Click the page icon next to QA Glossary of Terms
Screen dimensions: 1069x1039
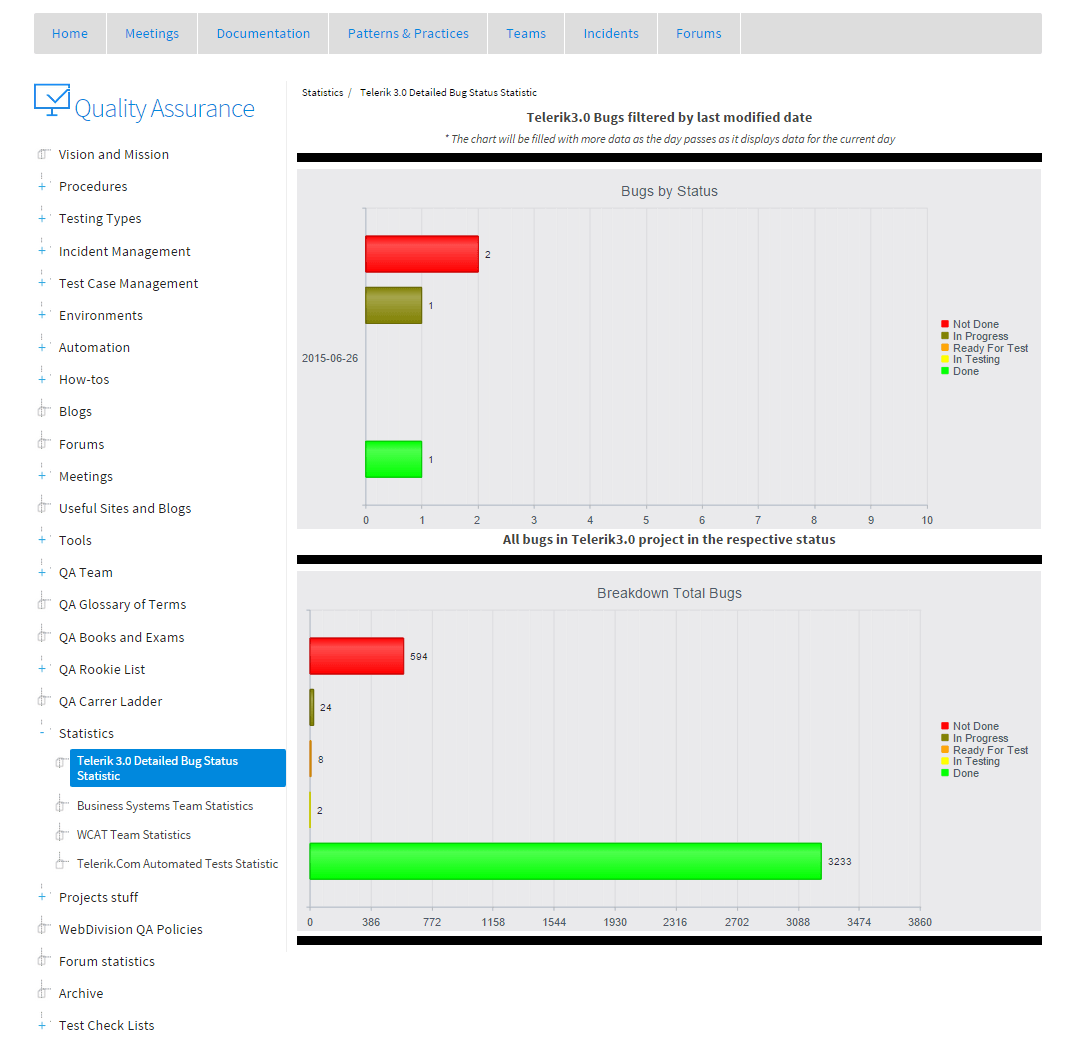point(43,604)
